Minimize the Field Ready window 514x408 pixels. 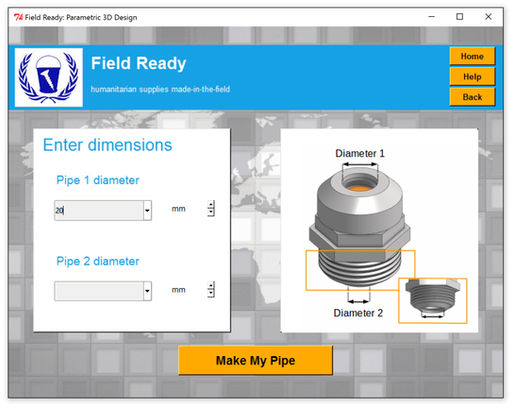[431, 17]
